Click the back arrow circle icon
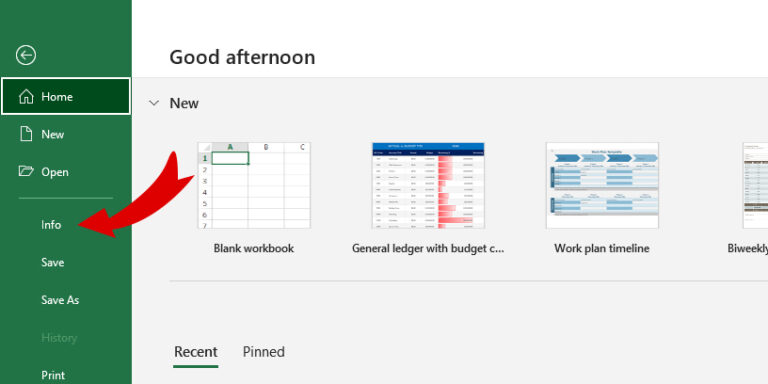The height and width of the screenshot is (384, 768). click(x=25, y=55)
